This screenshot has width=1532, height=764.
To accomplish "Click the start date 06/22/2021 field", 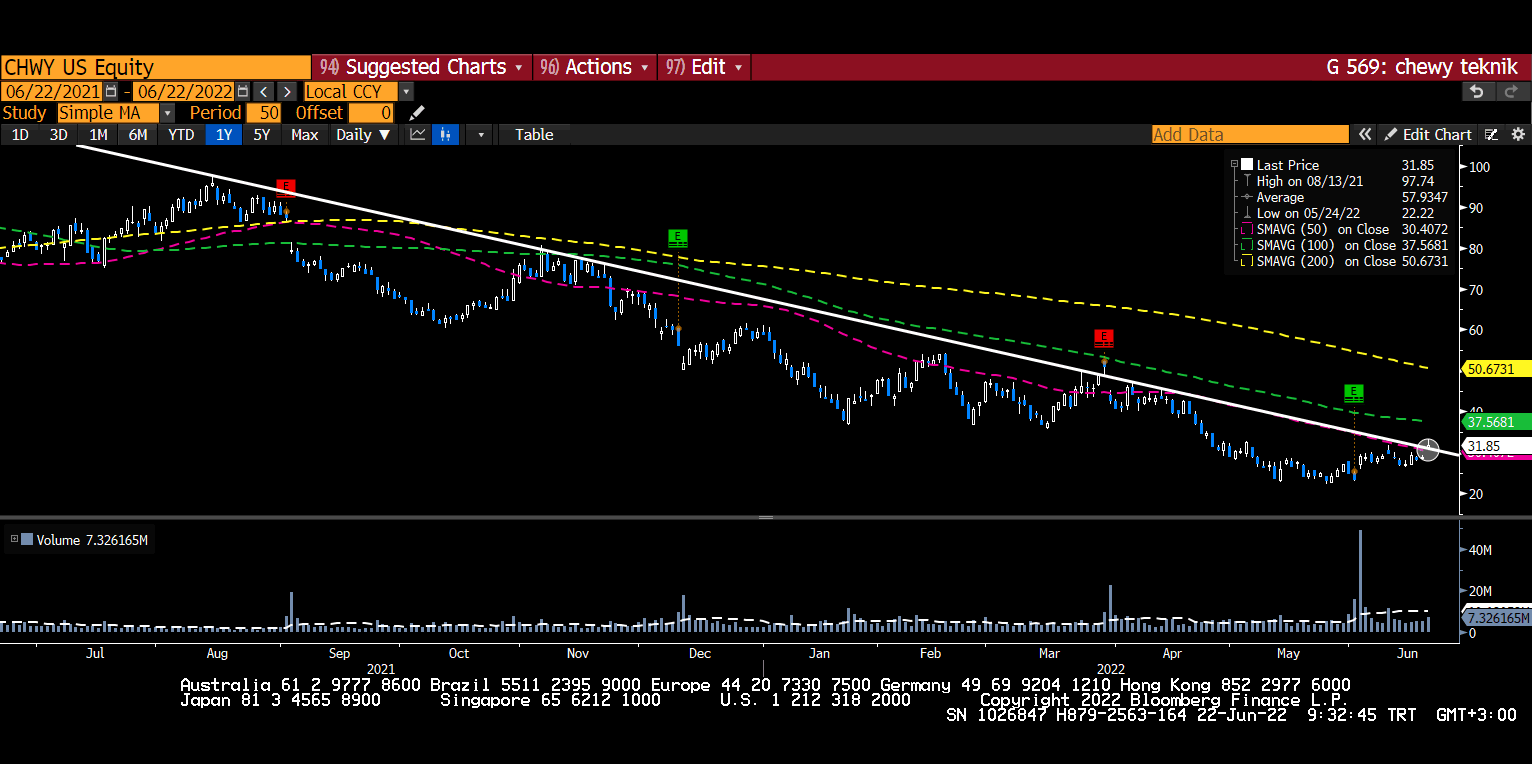I will point(52,91).
